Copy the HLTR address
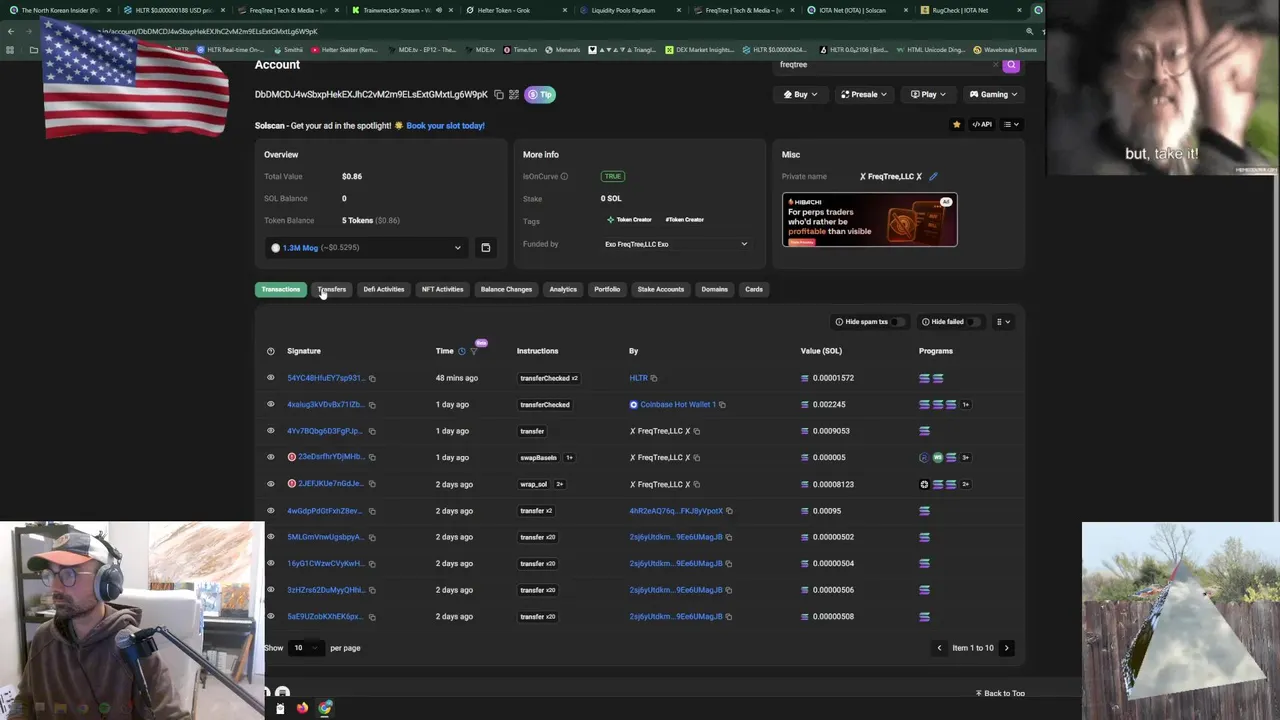This screenshot has height=720, width=1280. [x=654, y=378]
